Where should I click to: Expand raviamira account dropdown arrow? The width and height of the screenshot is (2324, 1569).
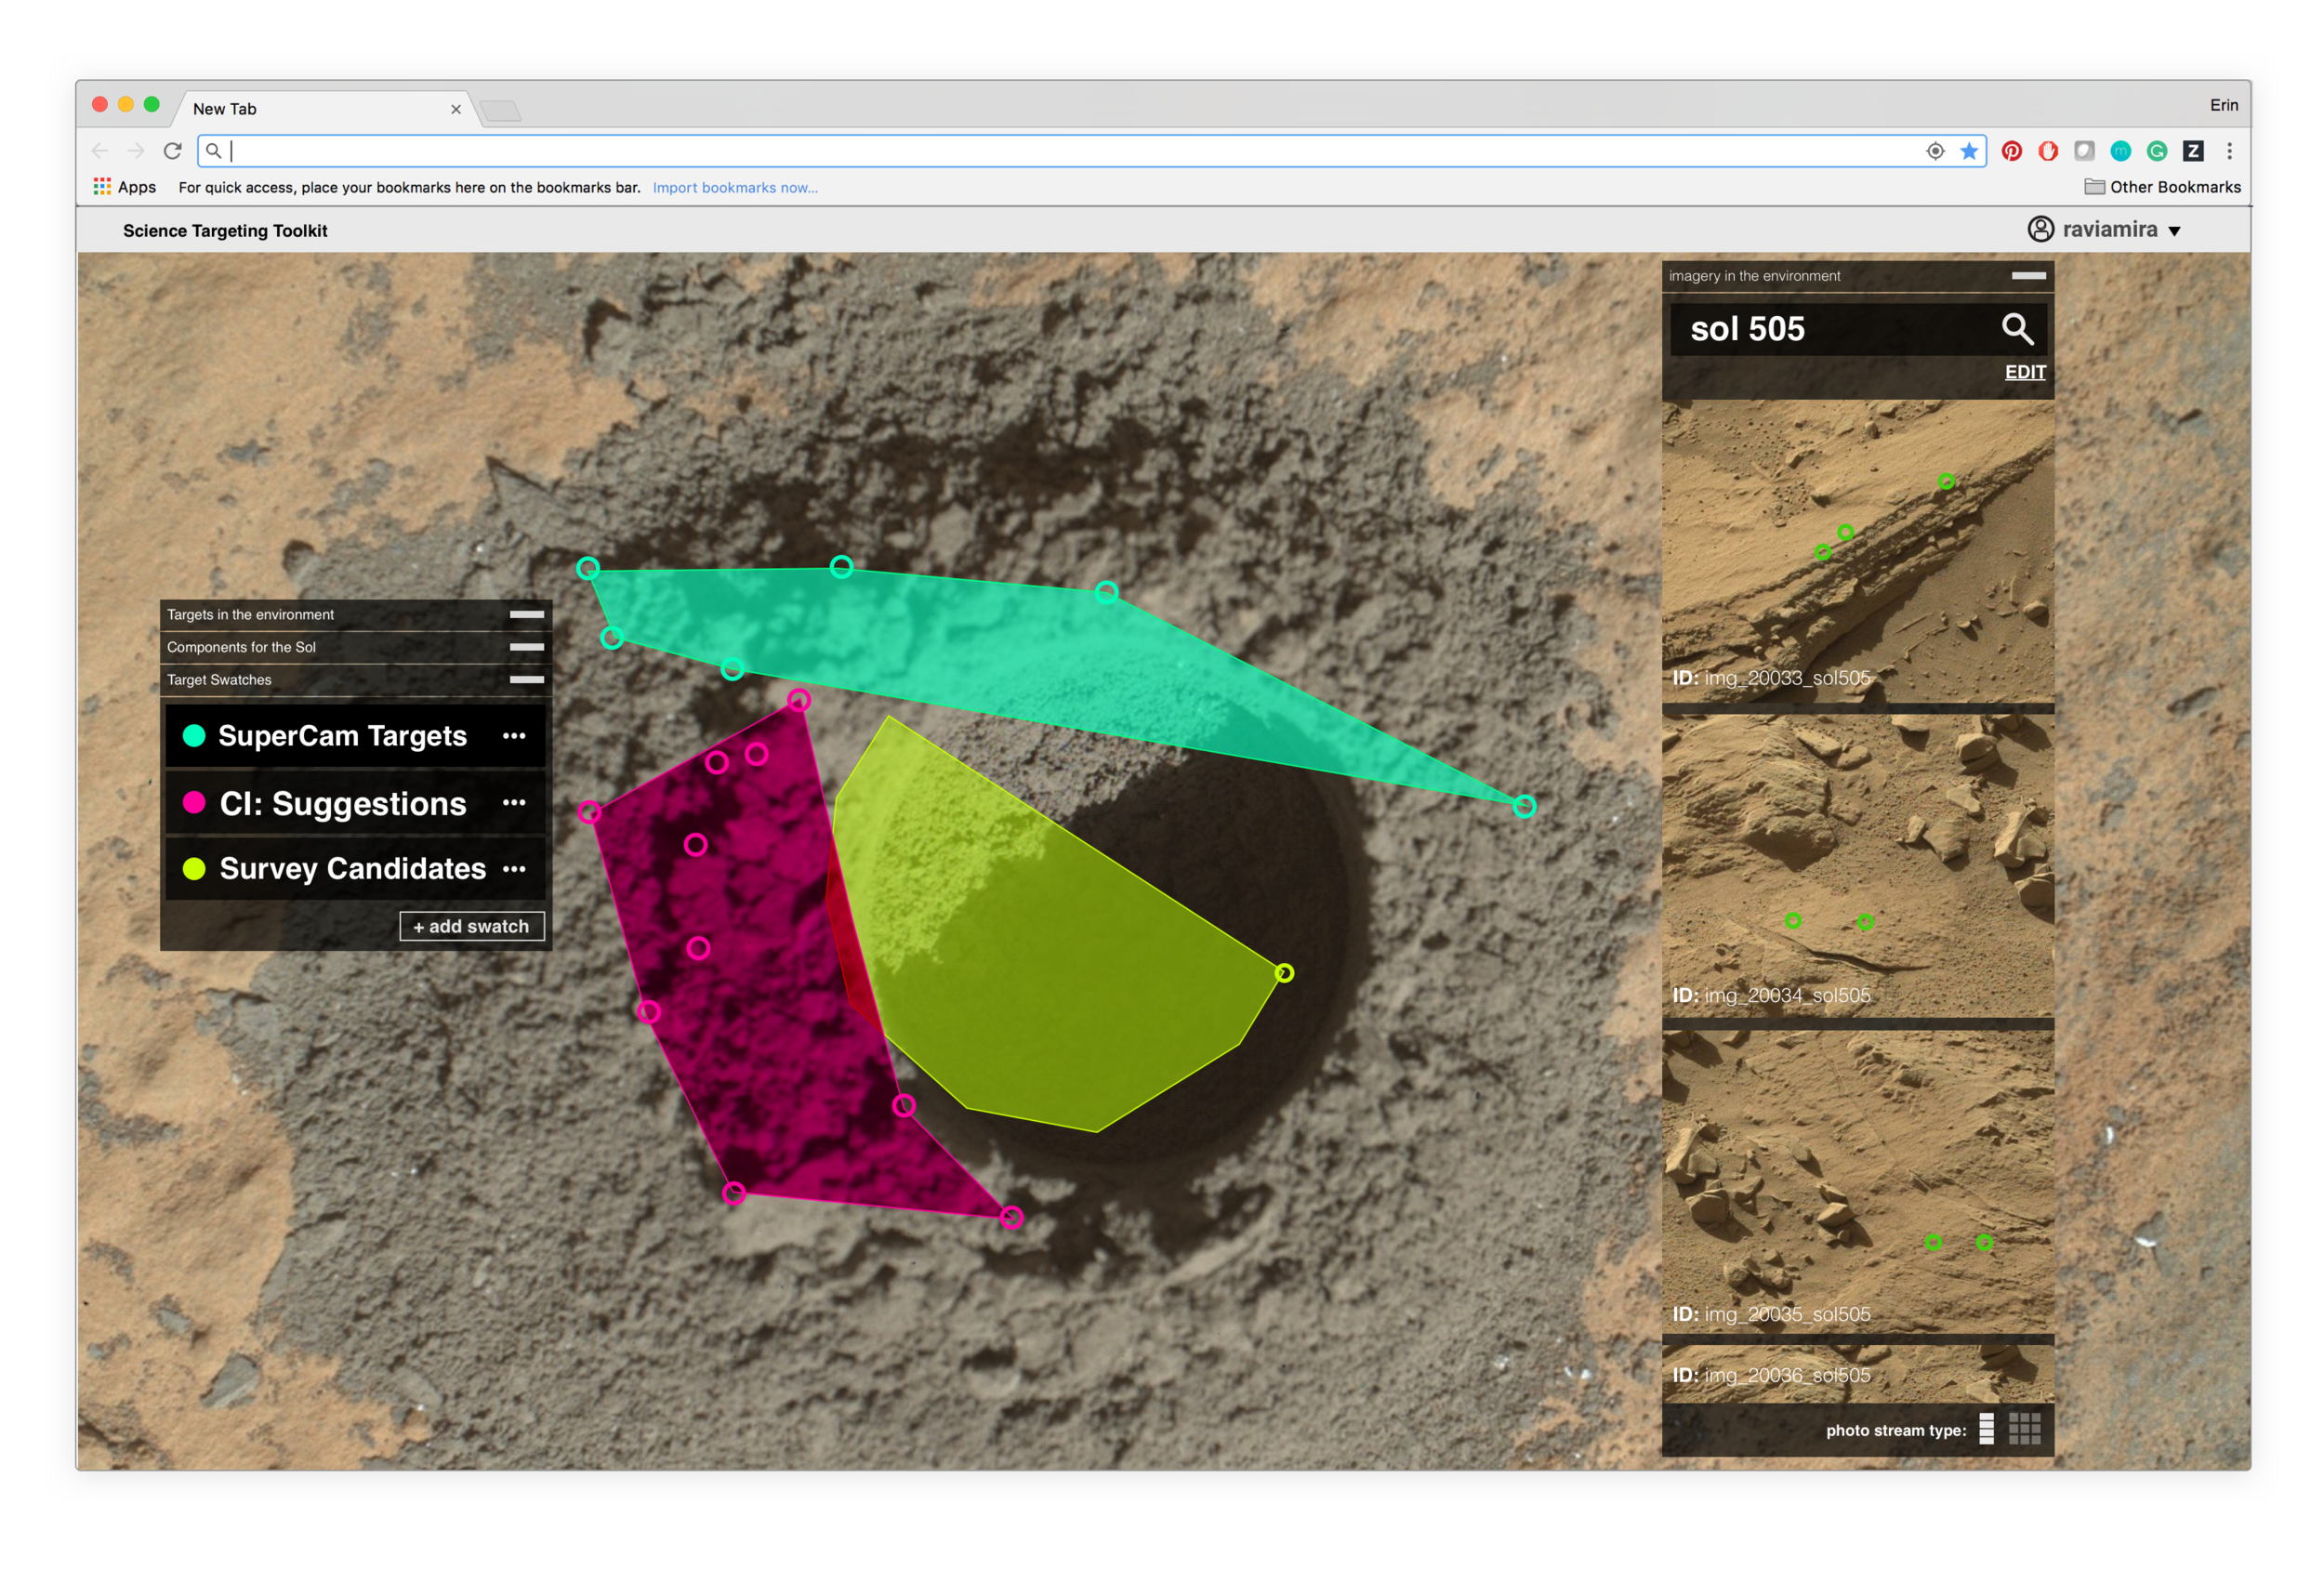[2174, 231]
